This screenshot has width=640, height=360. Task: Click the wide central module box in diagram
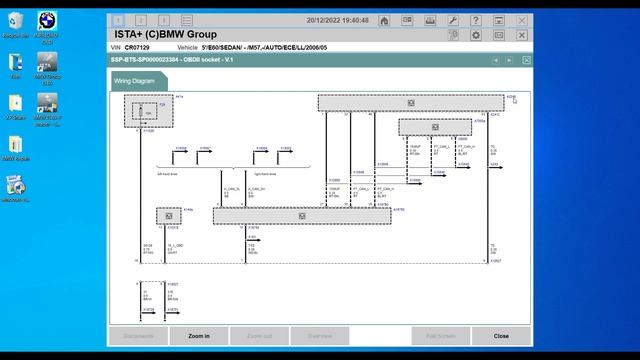(x=302, y=216)
